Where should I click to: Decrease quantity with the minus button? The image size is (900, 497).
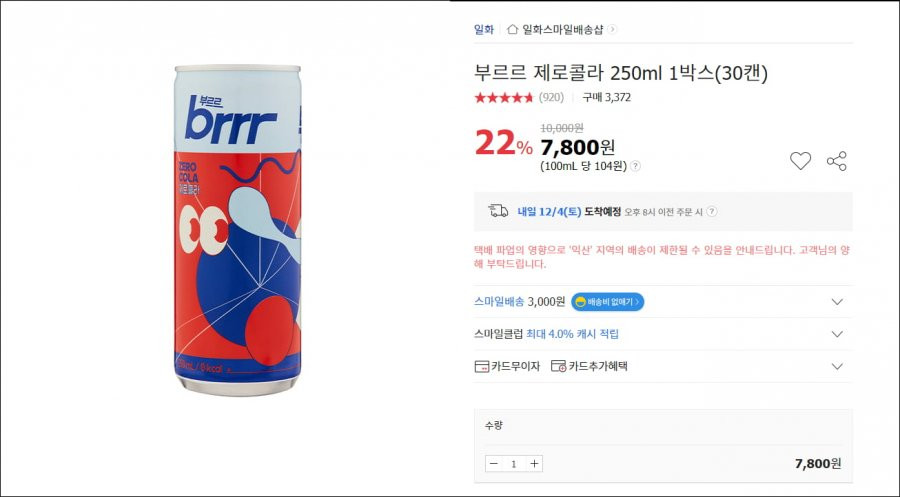pyautogui.click(x=493, y=464)
